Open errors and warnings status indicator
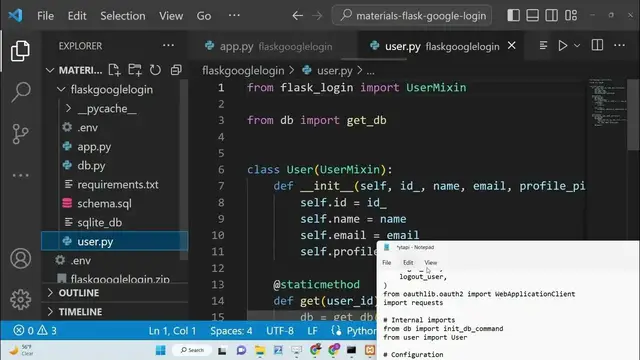Image resolution: width=640 pixels, height=360 pixels. click(35, 330)
